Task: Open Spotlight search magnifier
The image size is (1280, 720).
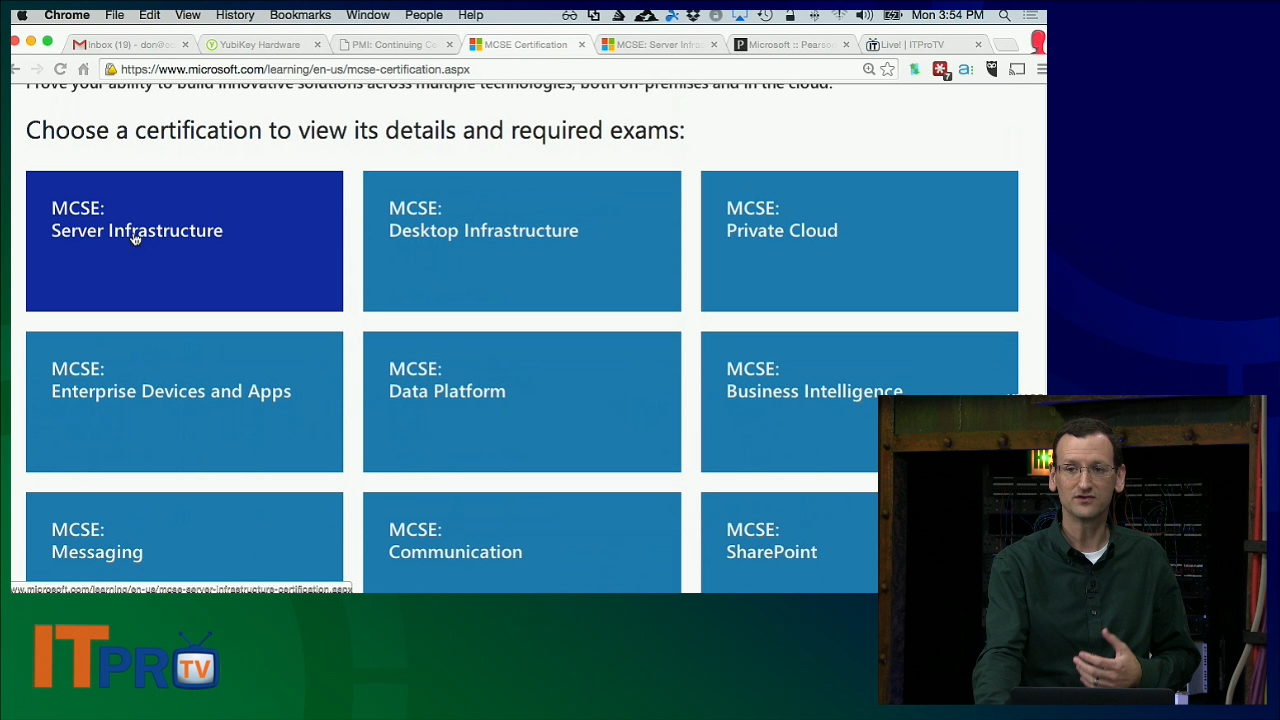Action: [1004, 15]
